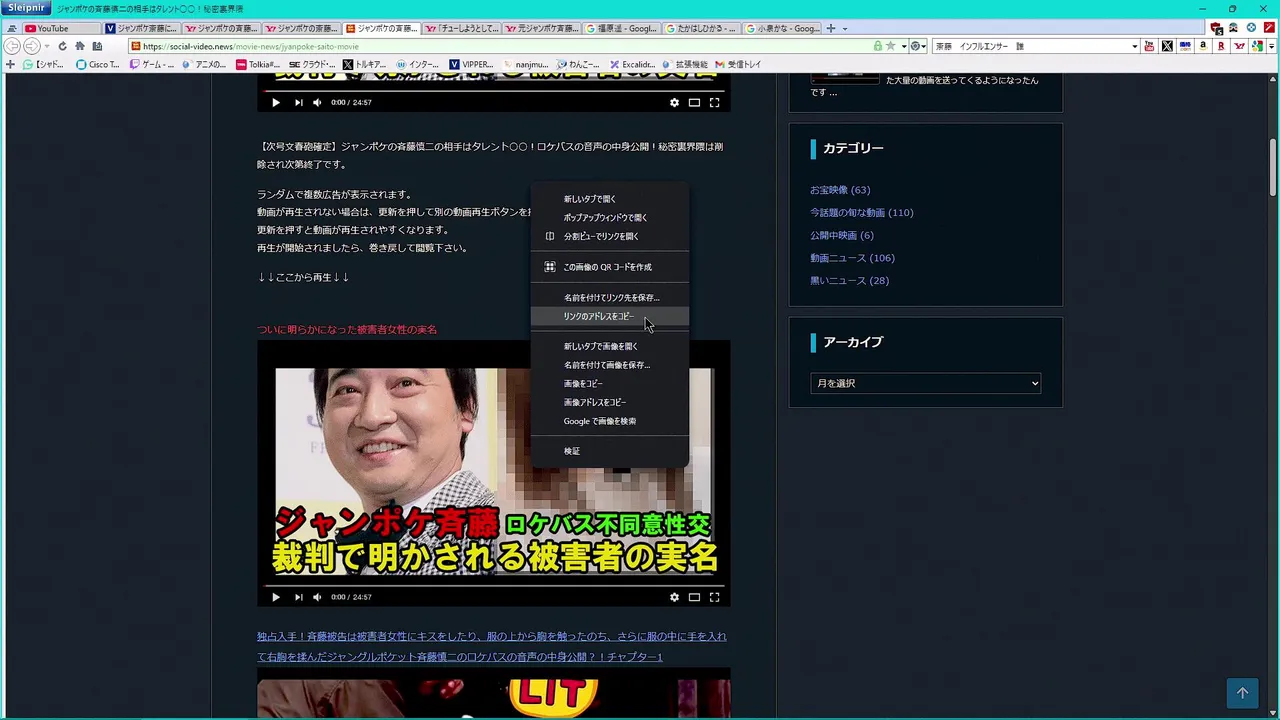Click the browser forward arrow

click(31, 46)
